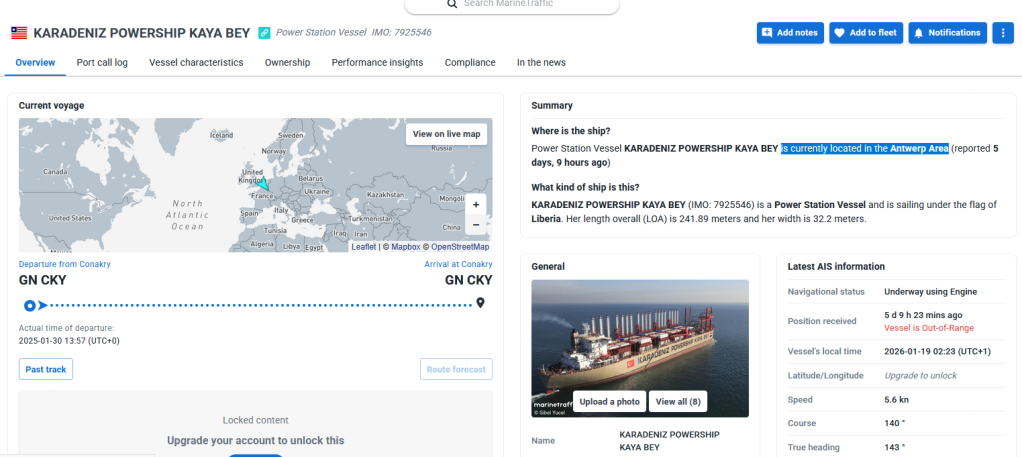This screenshot has height=457, width=1022.
Task: Click the Departure from Conakry link
Action: tap(64, 264)
